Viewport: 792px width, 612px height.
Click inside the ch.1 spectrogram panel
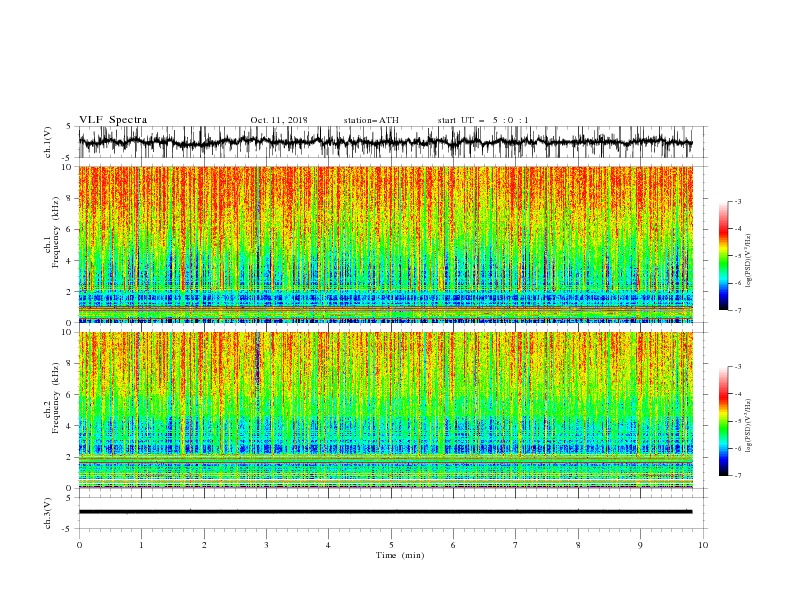click(386, 244)
